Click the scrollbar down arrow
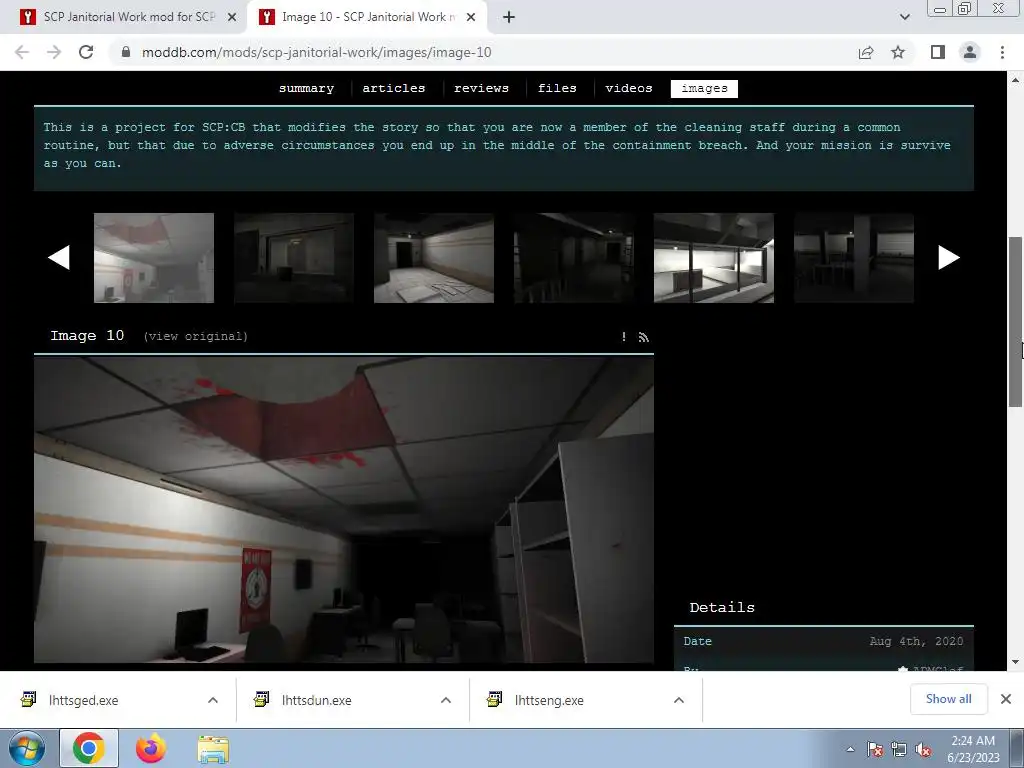Image resolution: width=1024 pixels, height=768 pixels. pyautogui.click(x=1016, y=662)
